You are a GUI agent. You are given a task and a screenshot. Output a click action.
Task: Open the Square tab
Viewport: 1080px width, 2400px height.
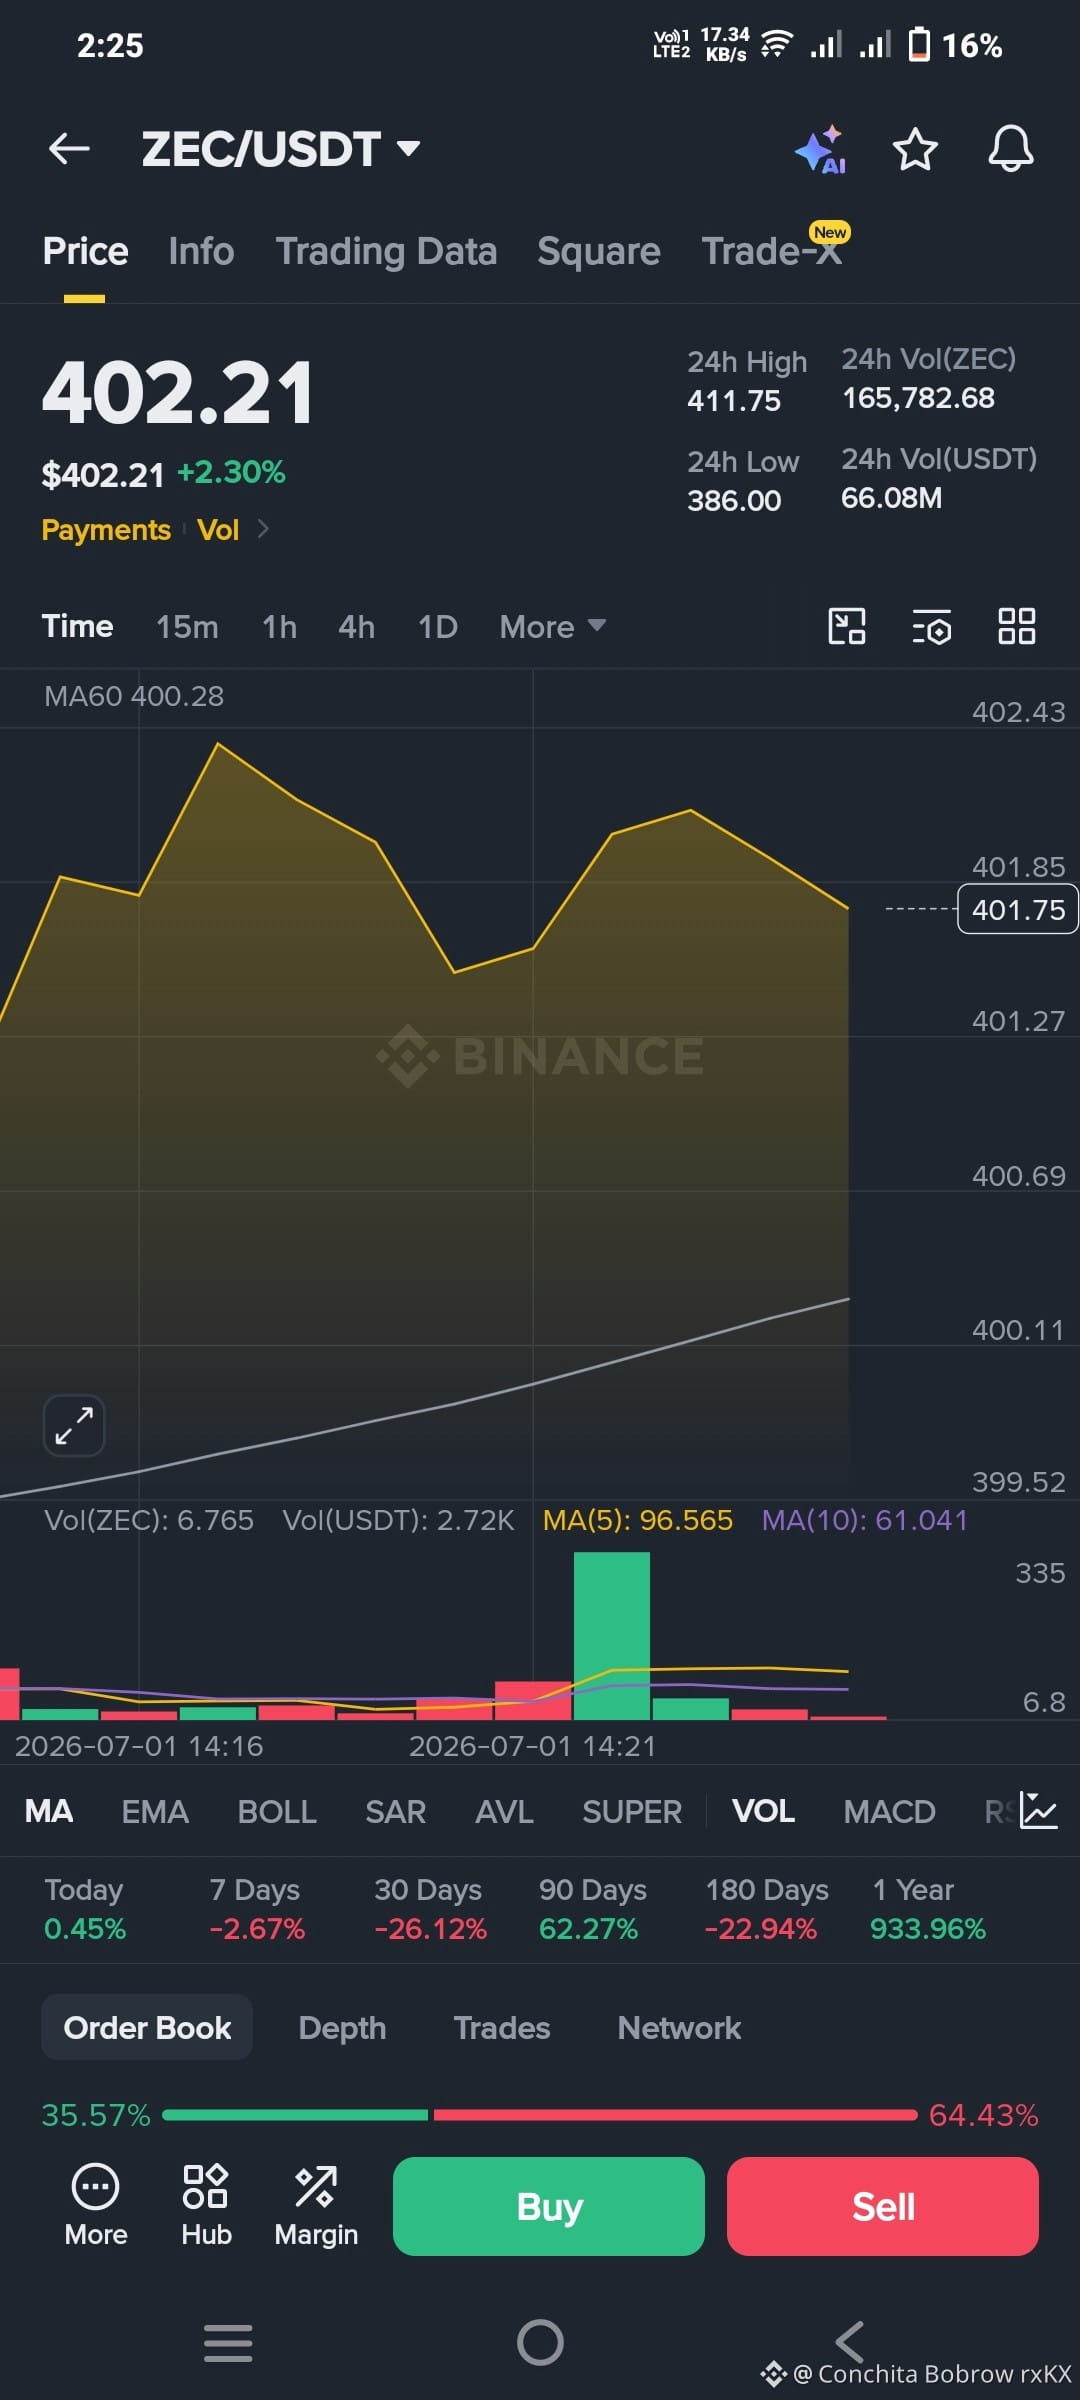(x=598, y=251)
